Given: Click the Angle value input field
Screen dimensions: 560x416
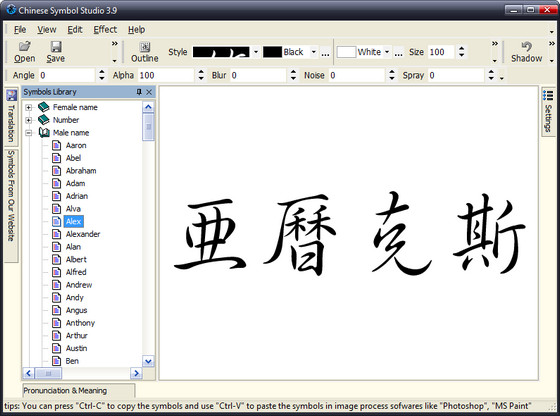Looking at the screenshot, I should (67, 75).
